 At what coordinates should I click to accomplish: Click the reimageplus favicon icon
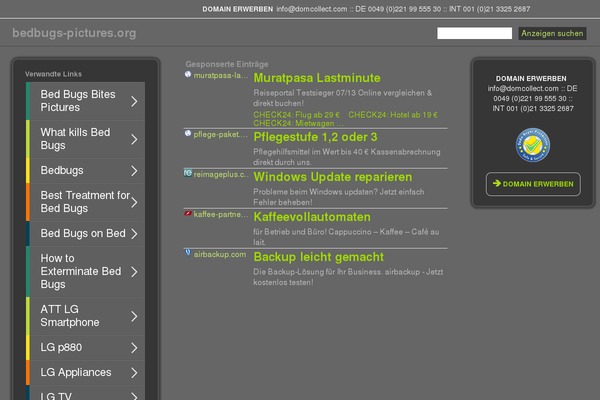(x=188, y=173)
